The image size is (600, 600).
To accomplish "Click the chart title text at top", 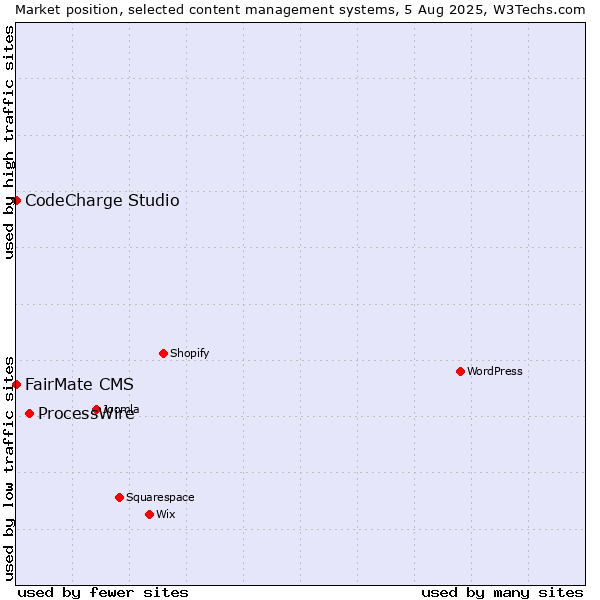I will [x=300, y=10].
